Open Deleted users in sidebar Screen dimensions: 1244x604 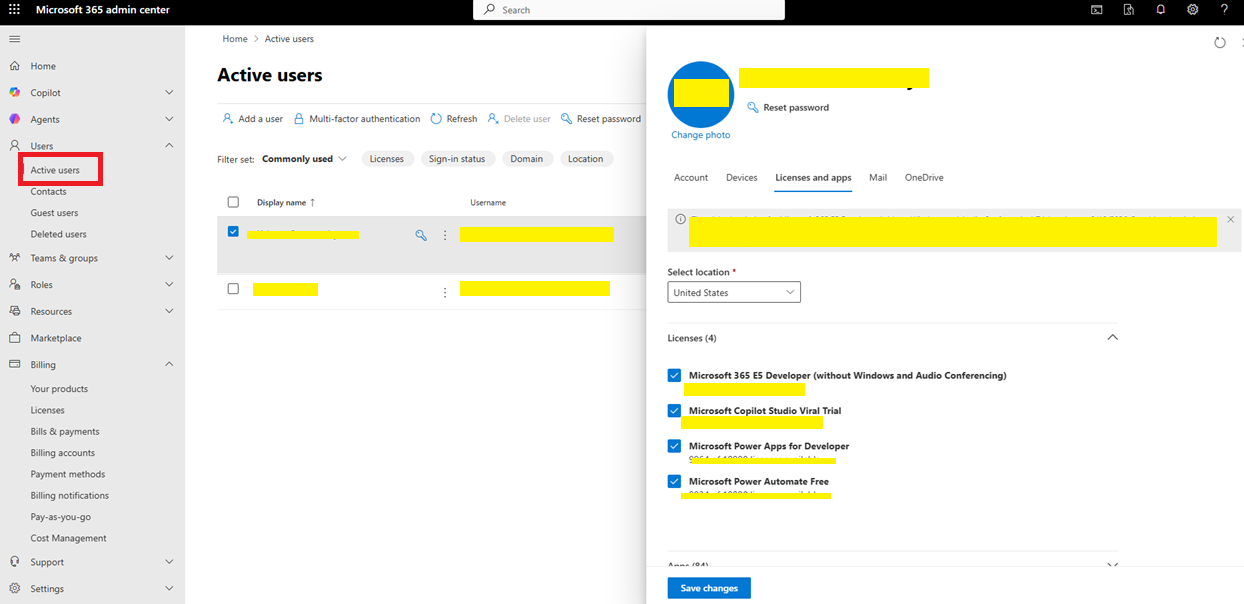(x=58, y=234)
